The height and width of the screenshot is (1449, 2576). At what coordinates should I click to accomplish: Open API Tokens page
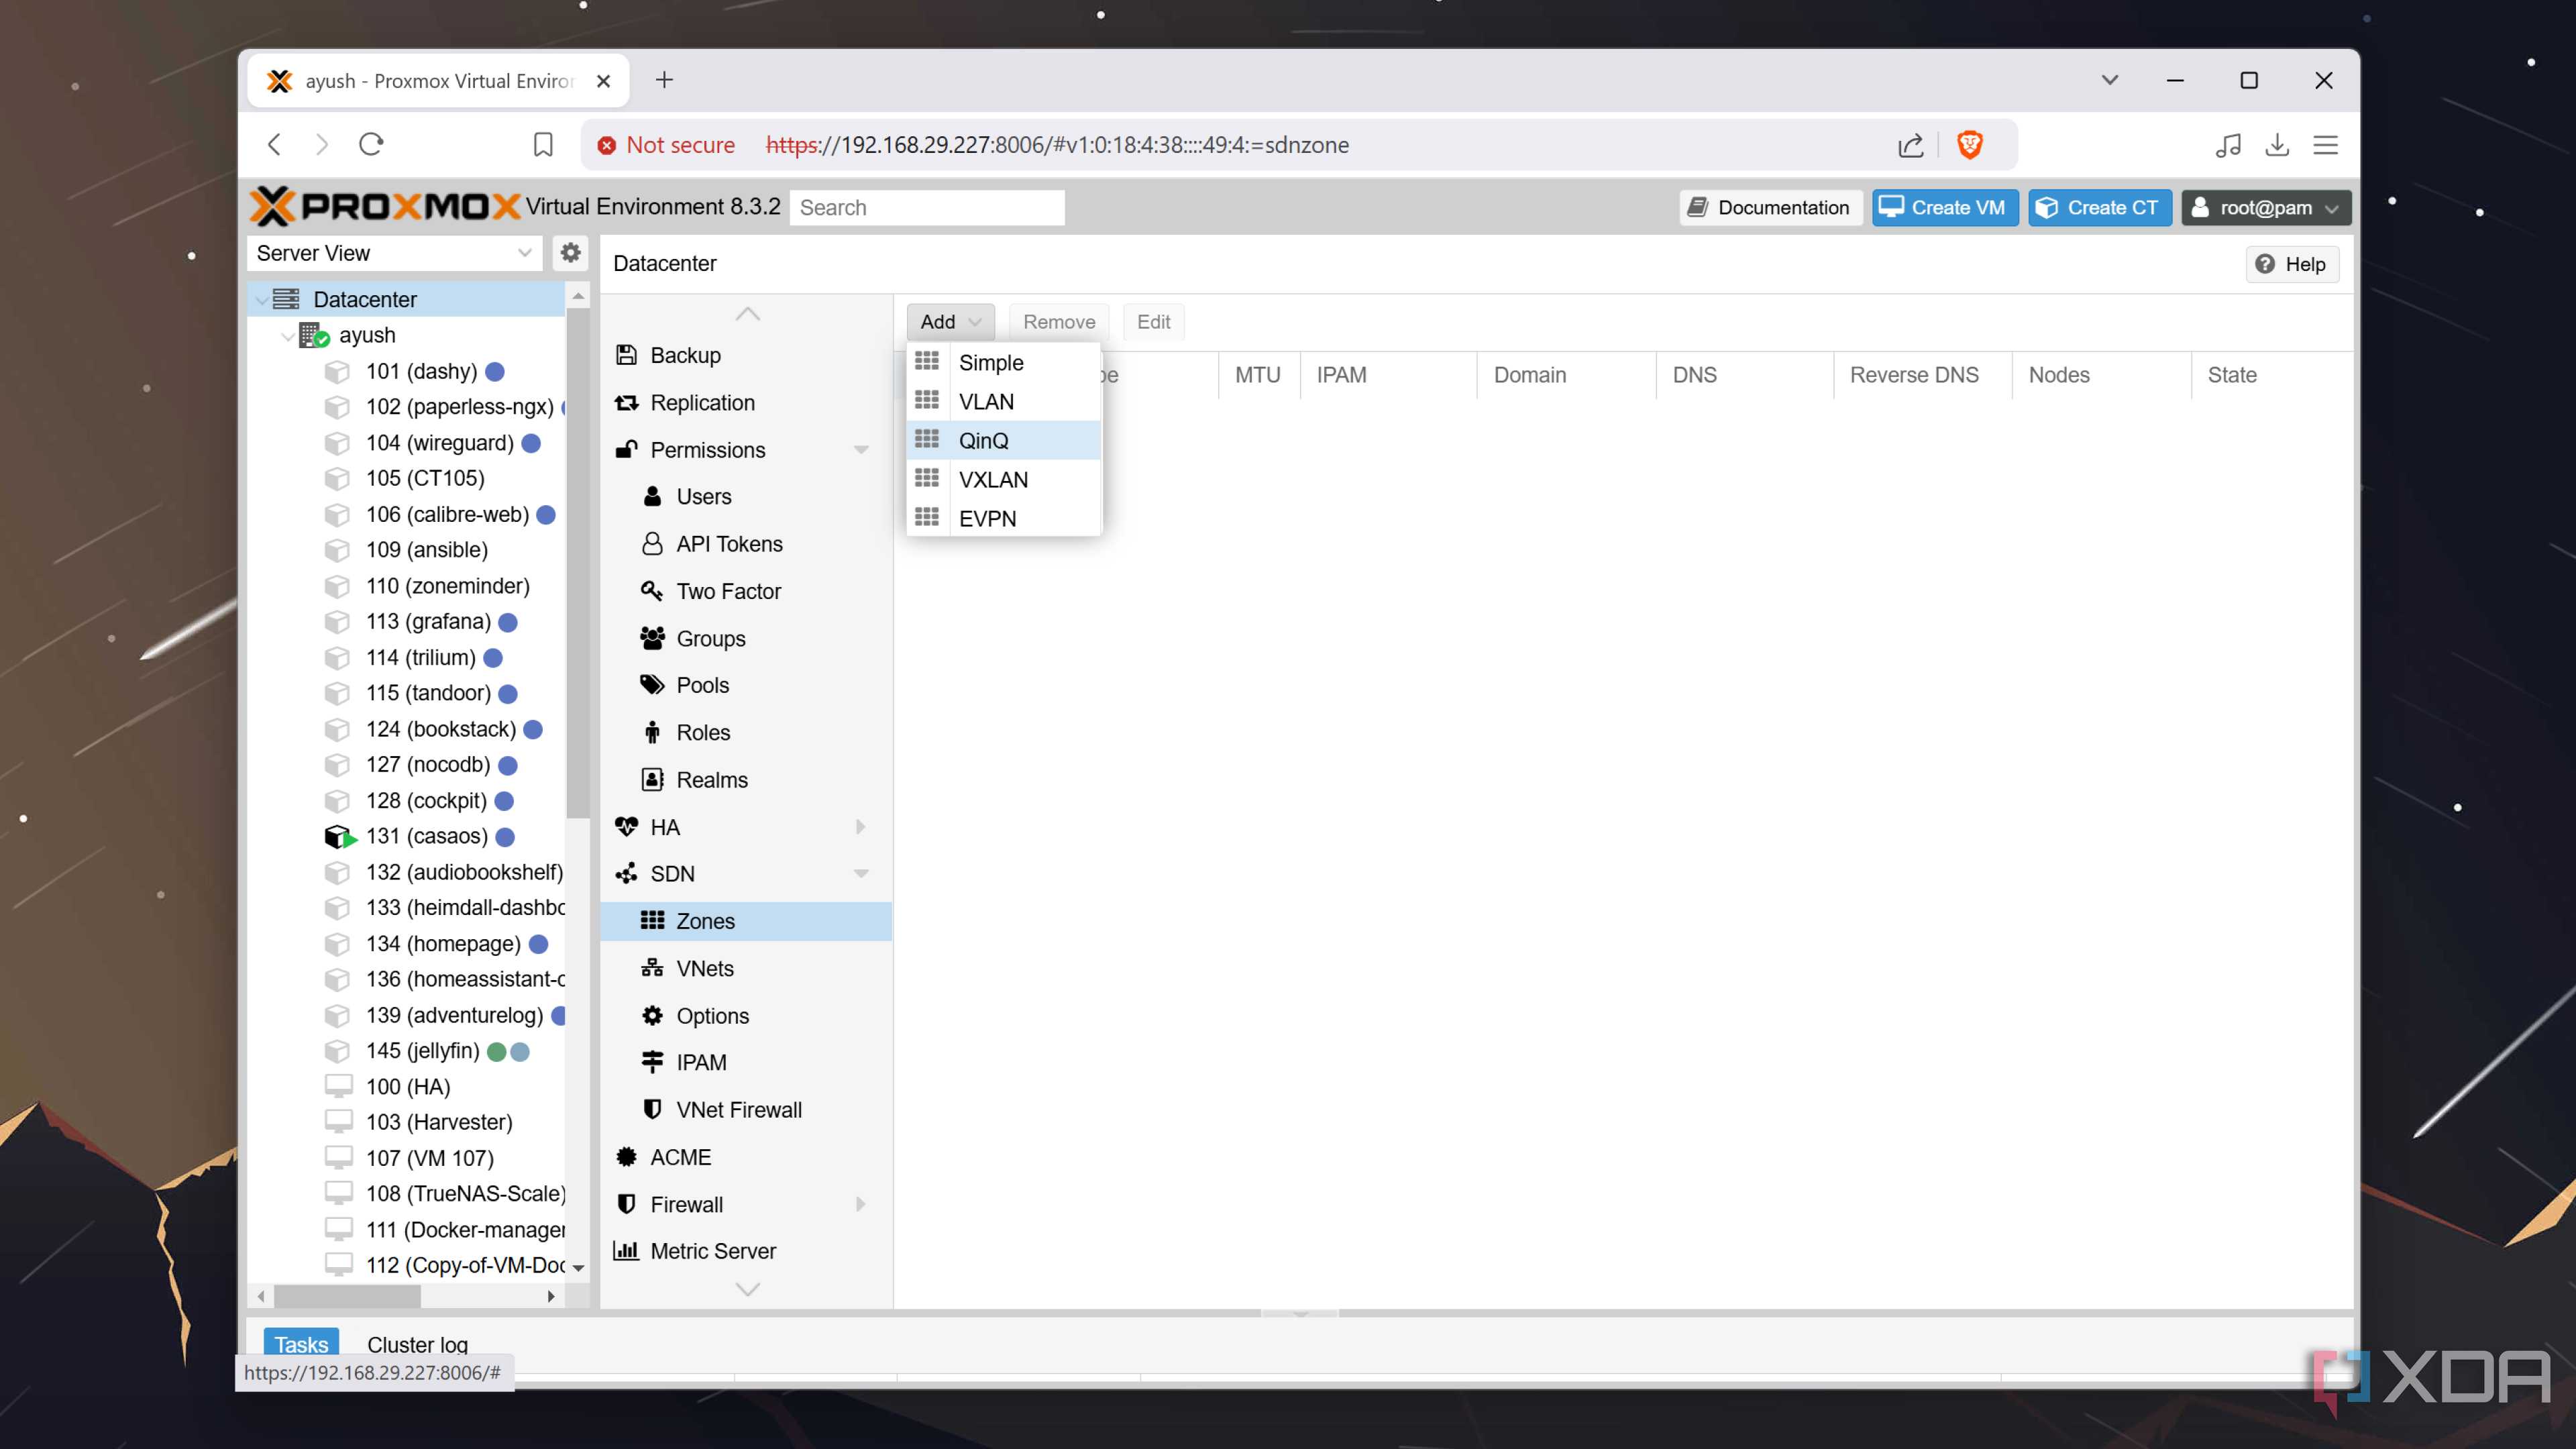(x=729, y=543)
